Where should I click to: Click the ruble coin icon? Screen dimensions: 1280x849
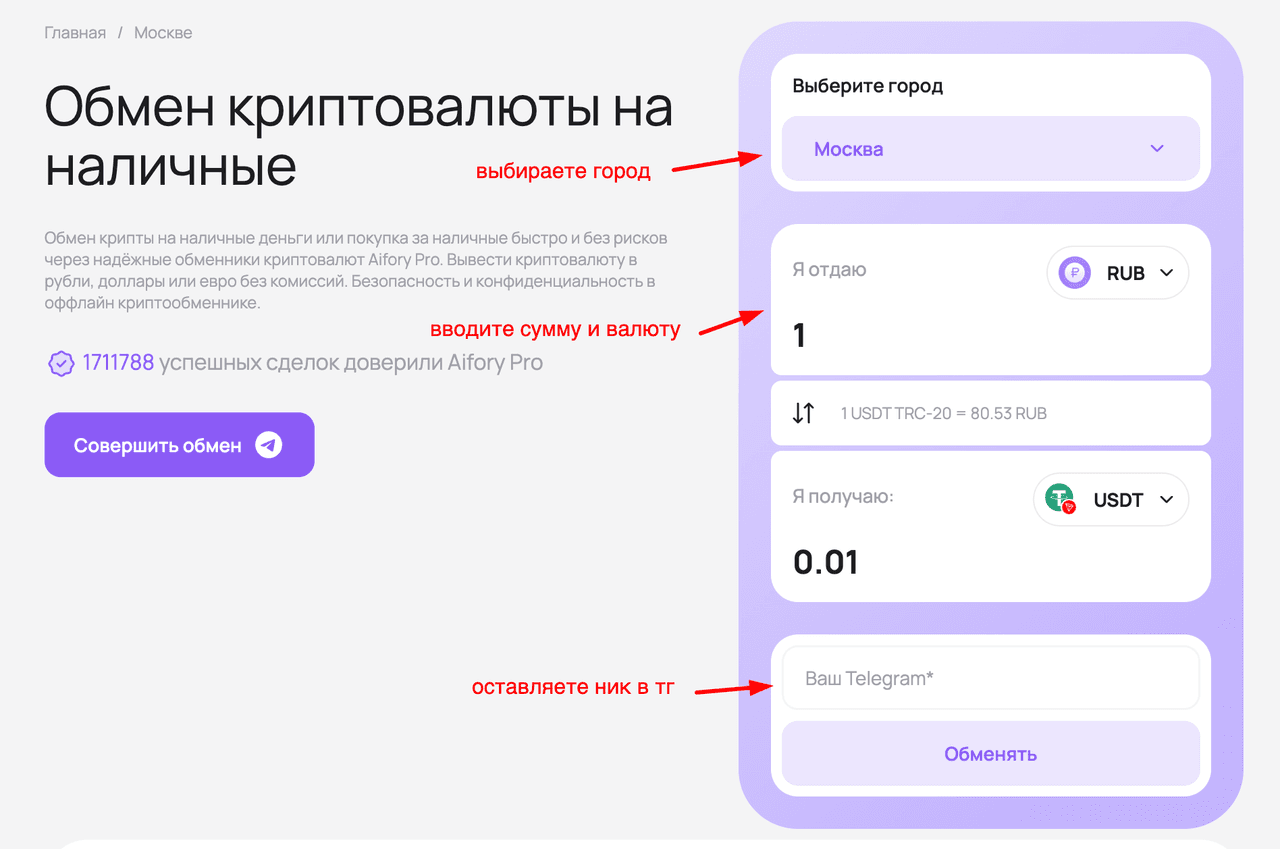pos(1074,272)
